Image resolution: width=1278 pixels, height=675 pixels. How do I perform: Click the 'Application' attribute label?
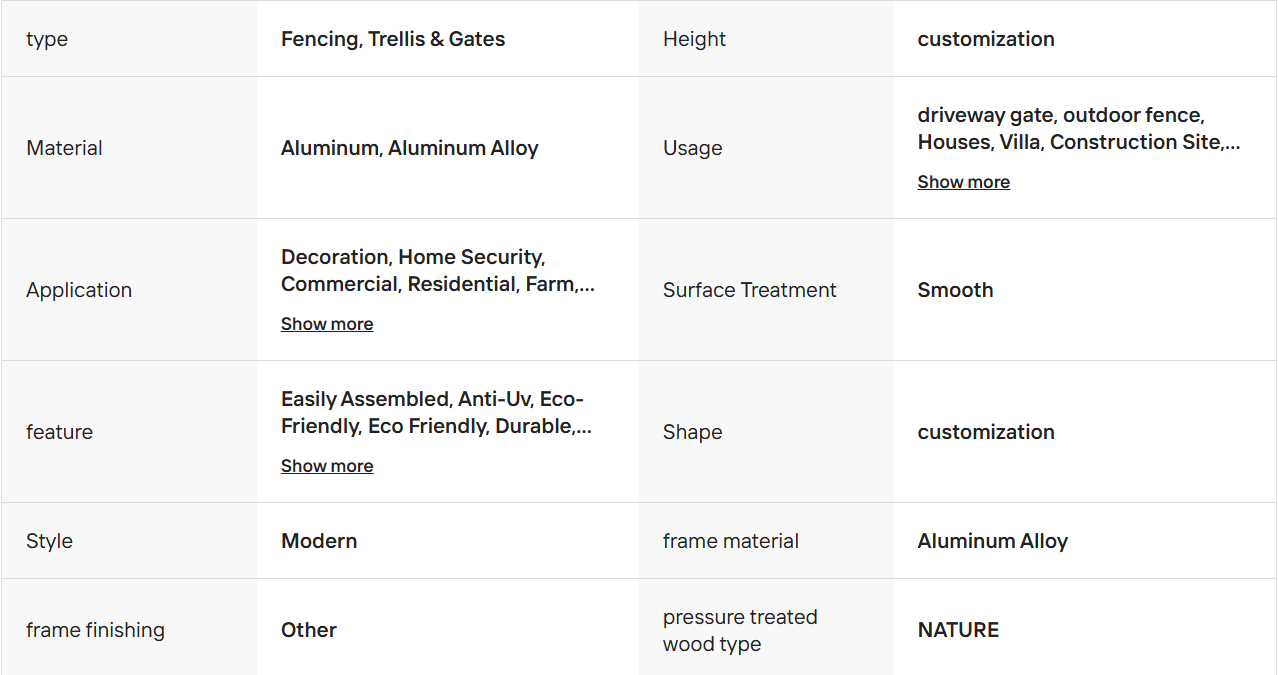click(79, 290)
